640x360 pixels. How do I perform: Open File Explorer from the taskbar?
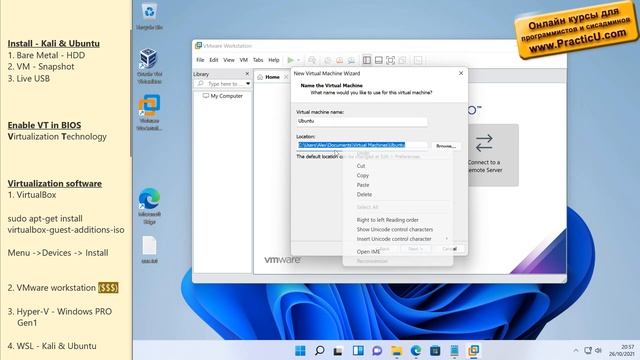click(396, 351)
